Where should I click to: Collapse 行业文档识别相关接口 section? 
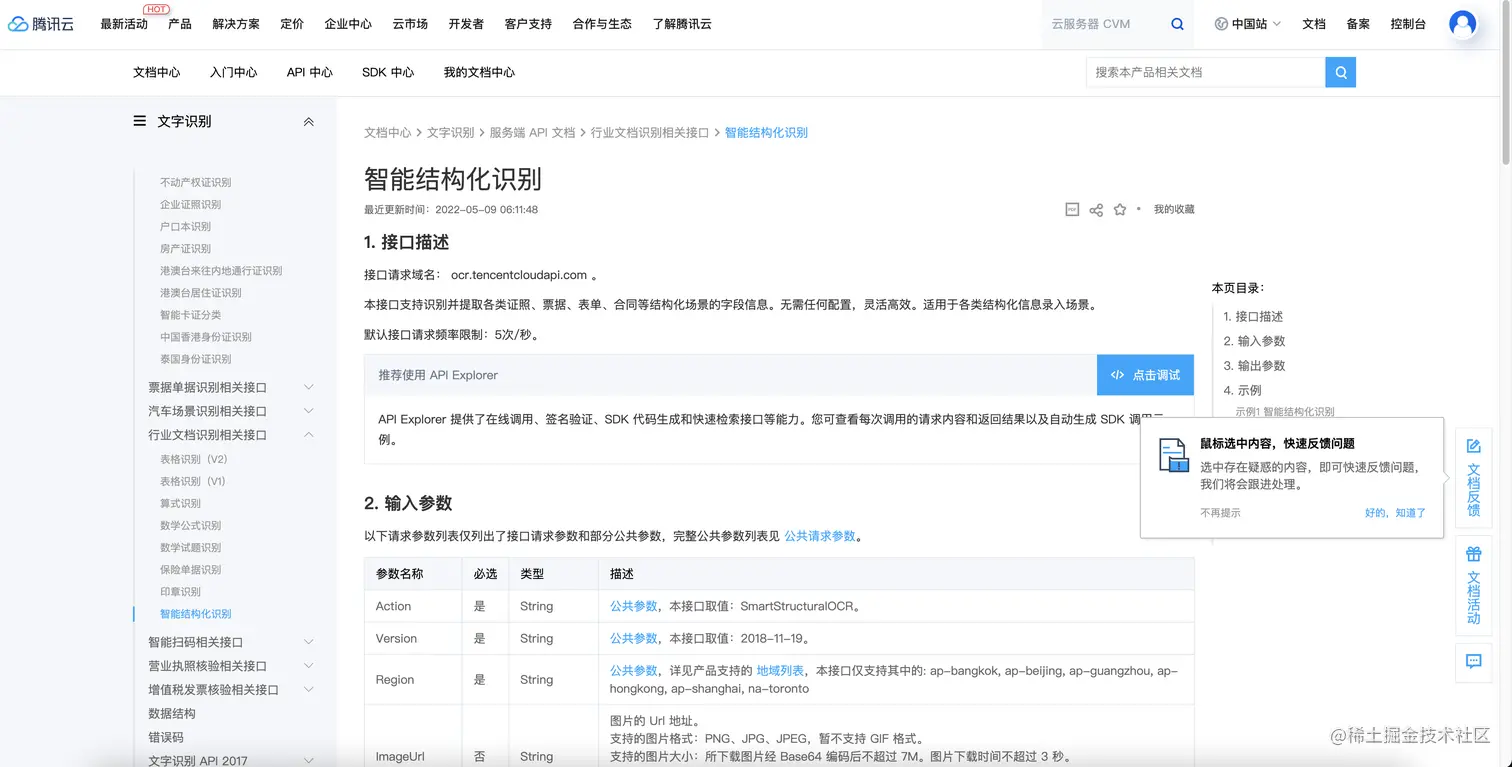pos(308,435)
